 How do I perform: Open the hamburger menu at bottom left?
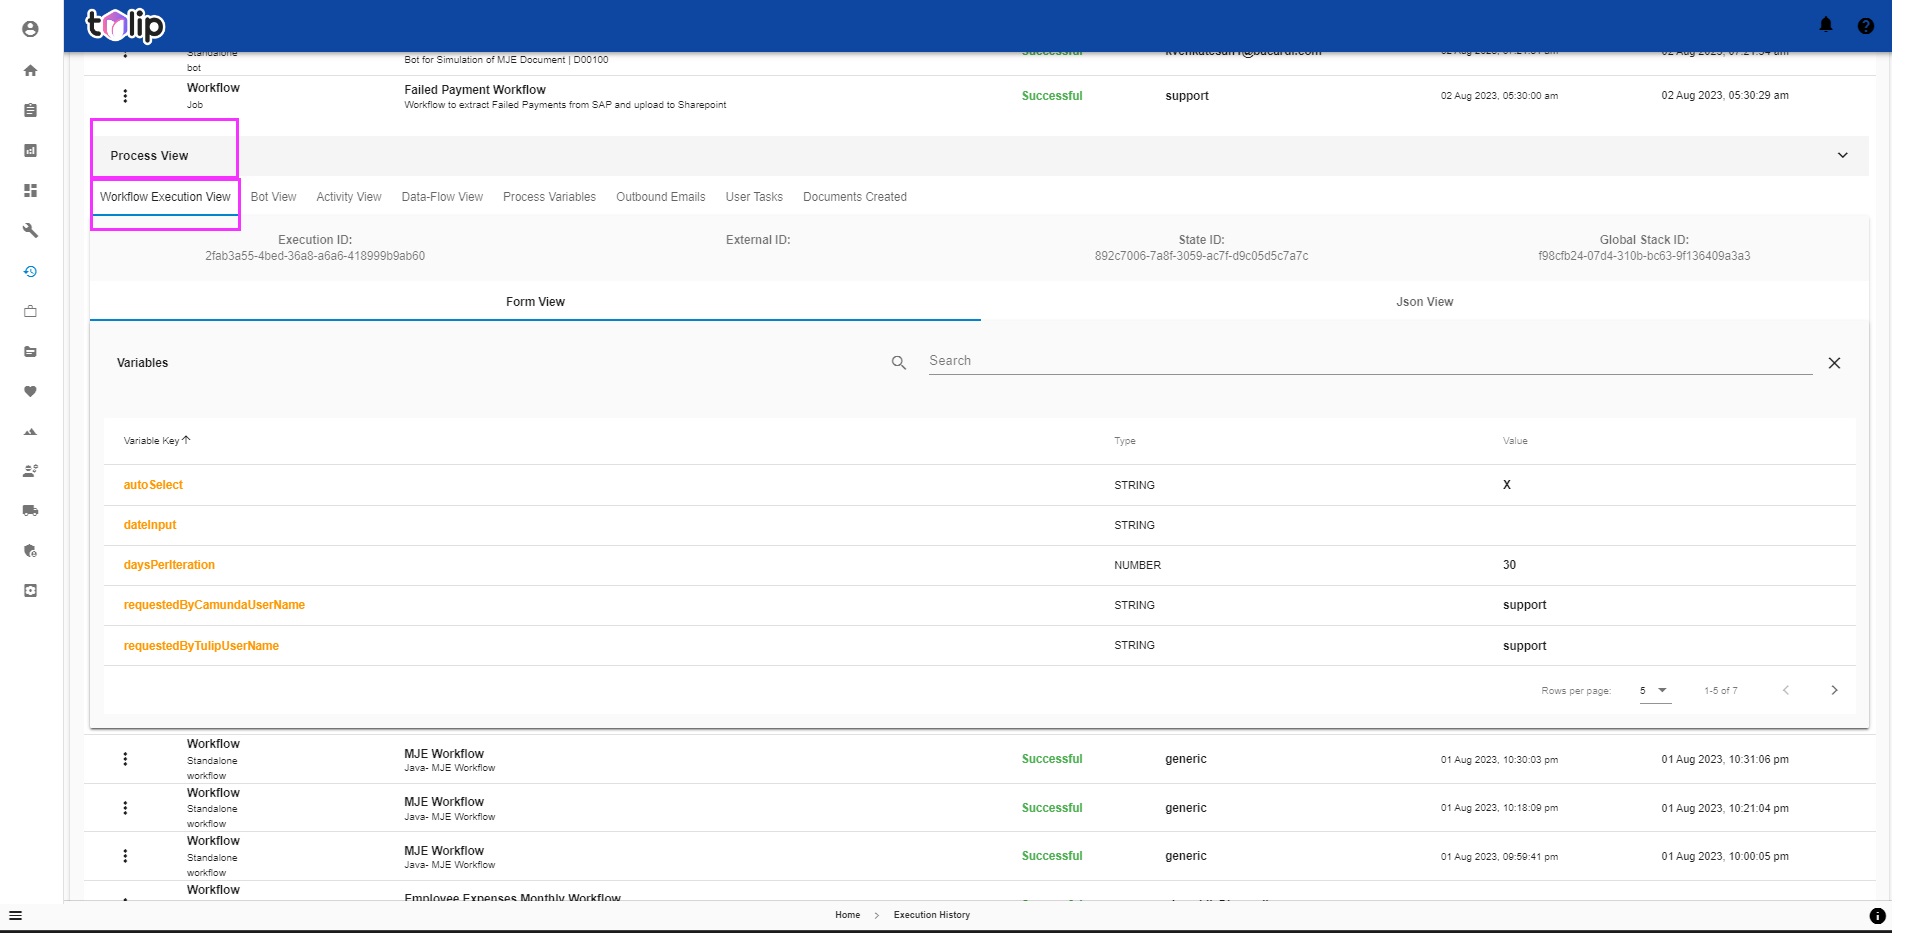[x=15, y=915]
